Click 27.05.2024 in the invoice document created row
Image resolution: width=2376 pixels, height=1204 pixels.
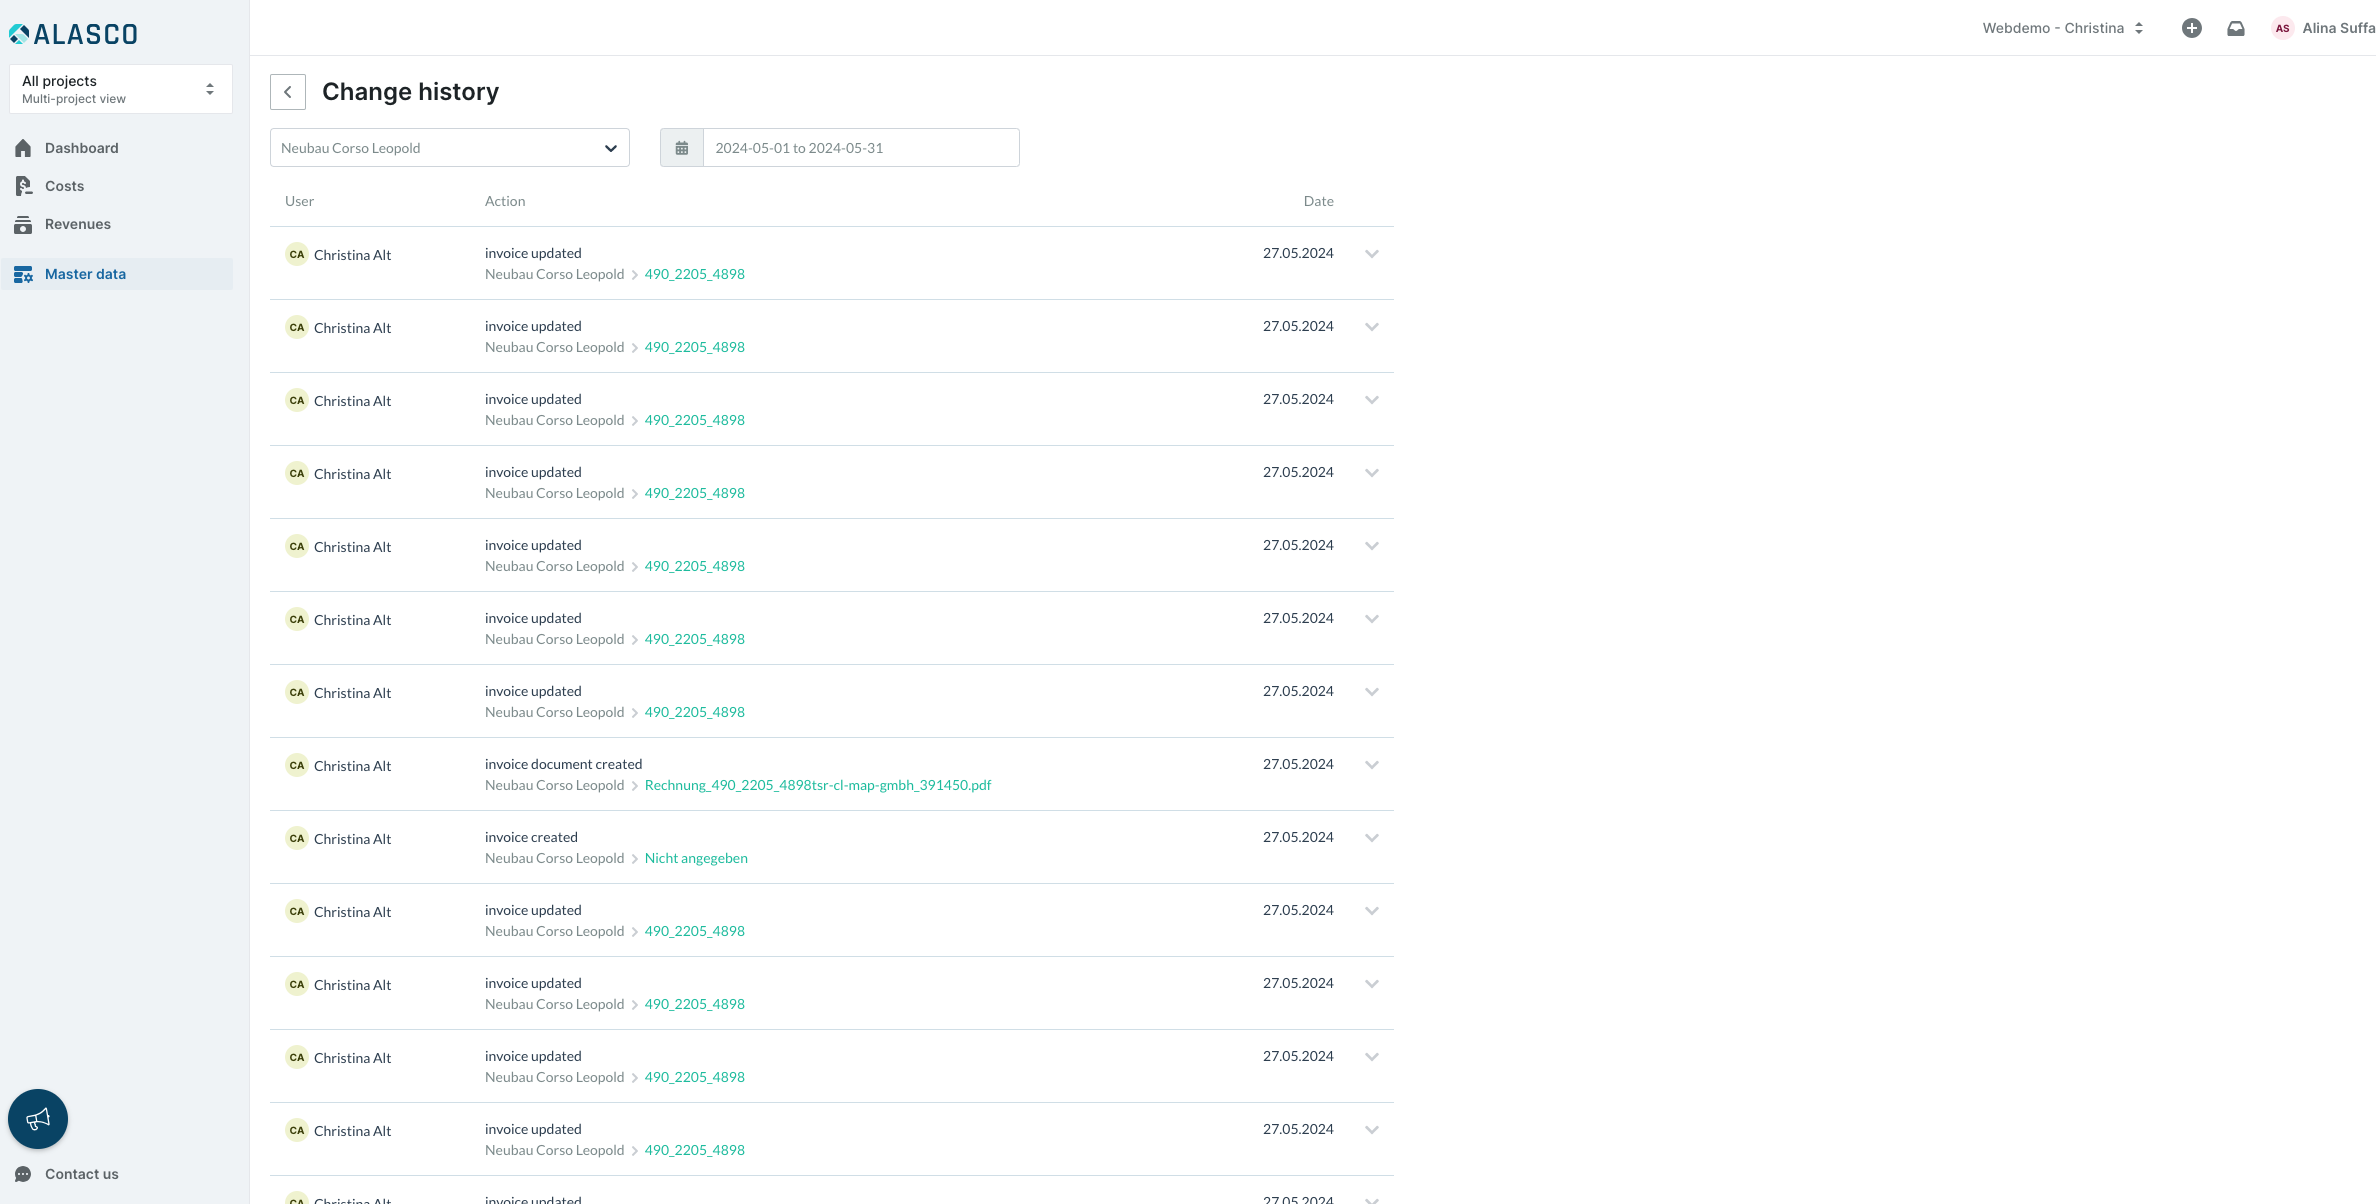1298,764
